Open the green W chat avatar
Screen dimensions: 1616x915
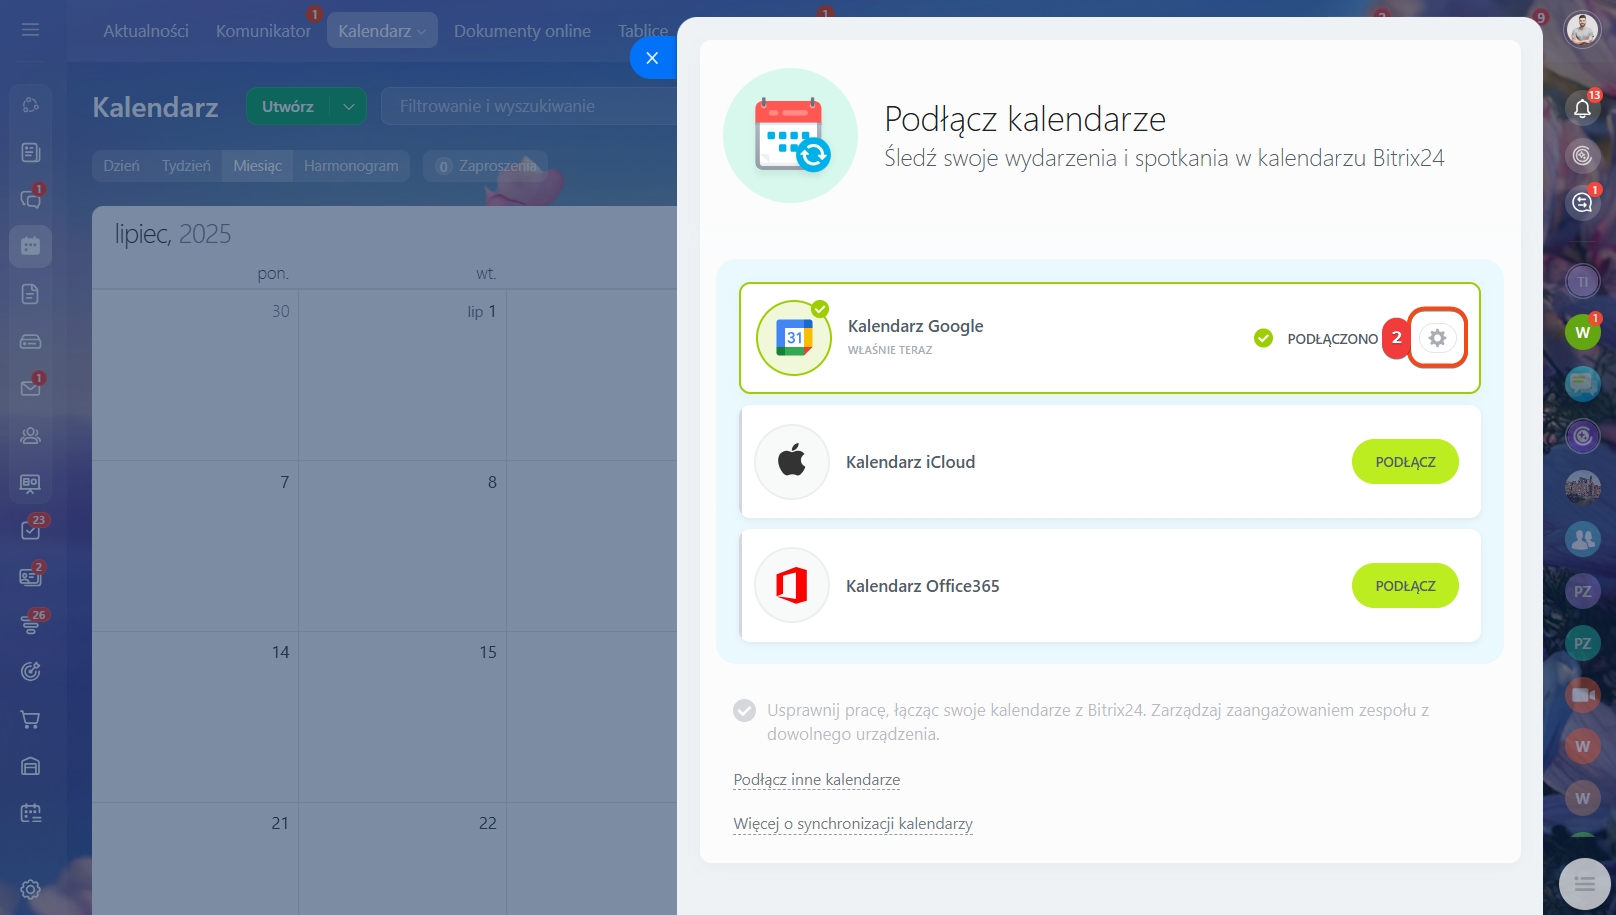point(1582,332)
